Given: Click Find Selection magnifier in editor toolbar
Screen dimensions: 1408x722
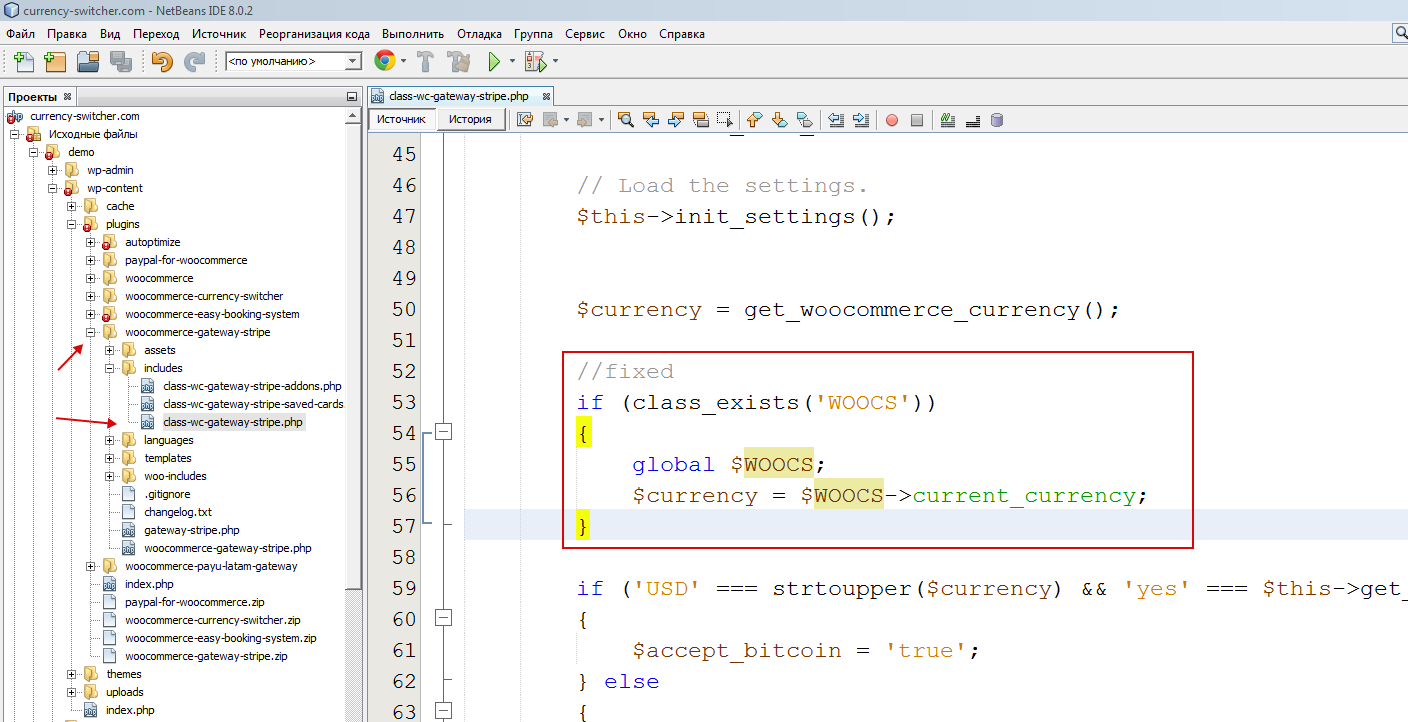Looking at the screenshot, I should 626,120.
